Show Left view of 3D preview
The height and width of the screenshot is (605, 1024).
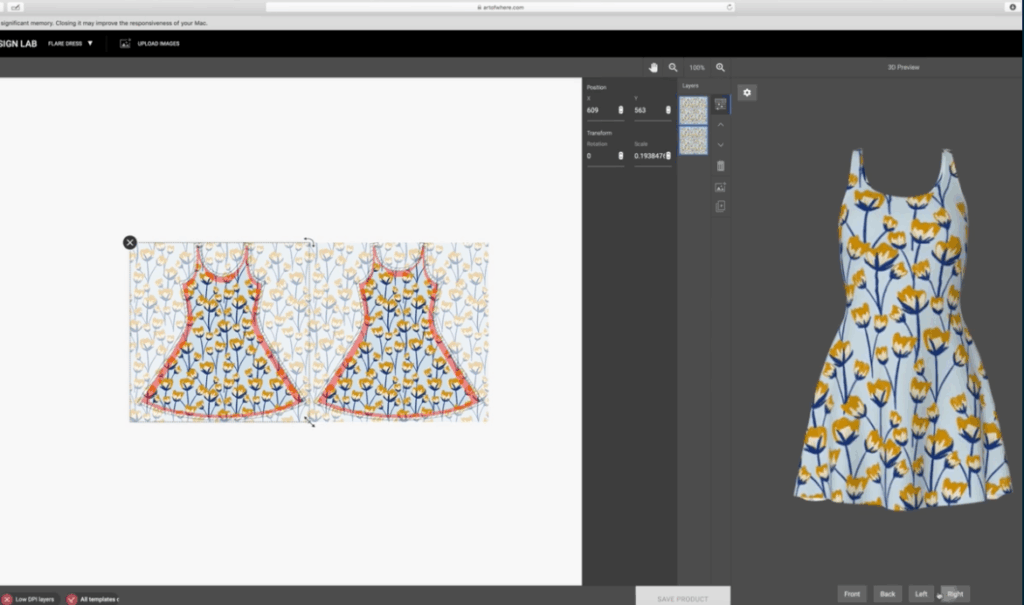pos(921,594)
